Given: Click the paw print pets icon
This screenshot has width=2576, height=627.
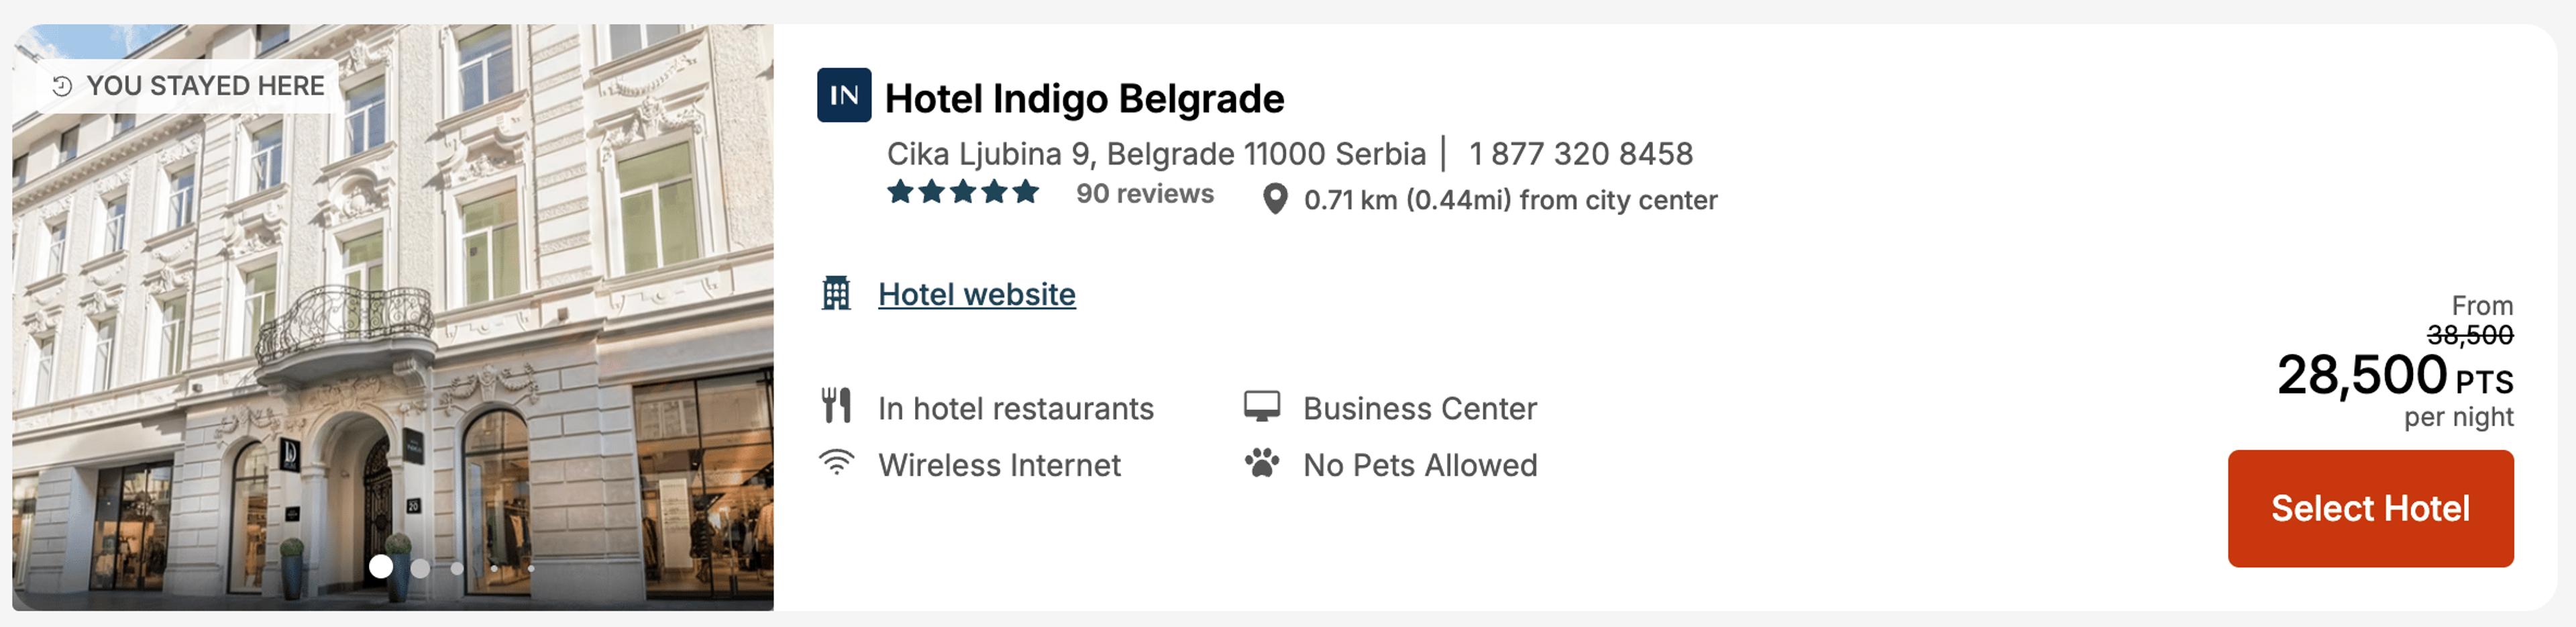Looking at the screenshot, I should point(1261,462).
